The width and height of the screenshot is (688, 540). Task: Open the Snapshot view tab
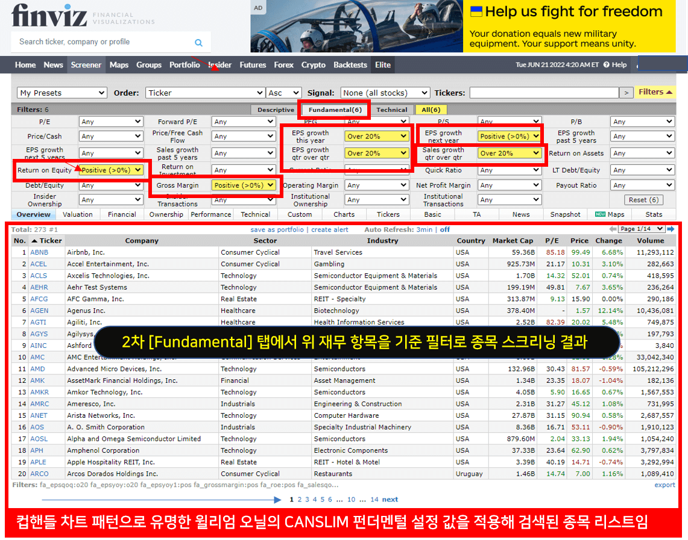[565, 215]
